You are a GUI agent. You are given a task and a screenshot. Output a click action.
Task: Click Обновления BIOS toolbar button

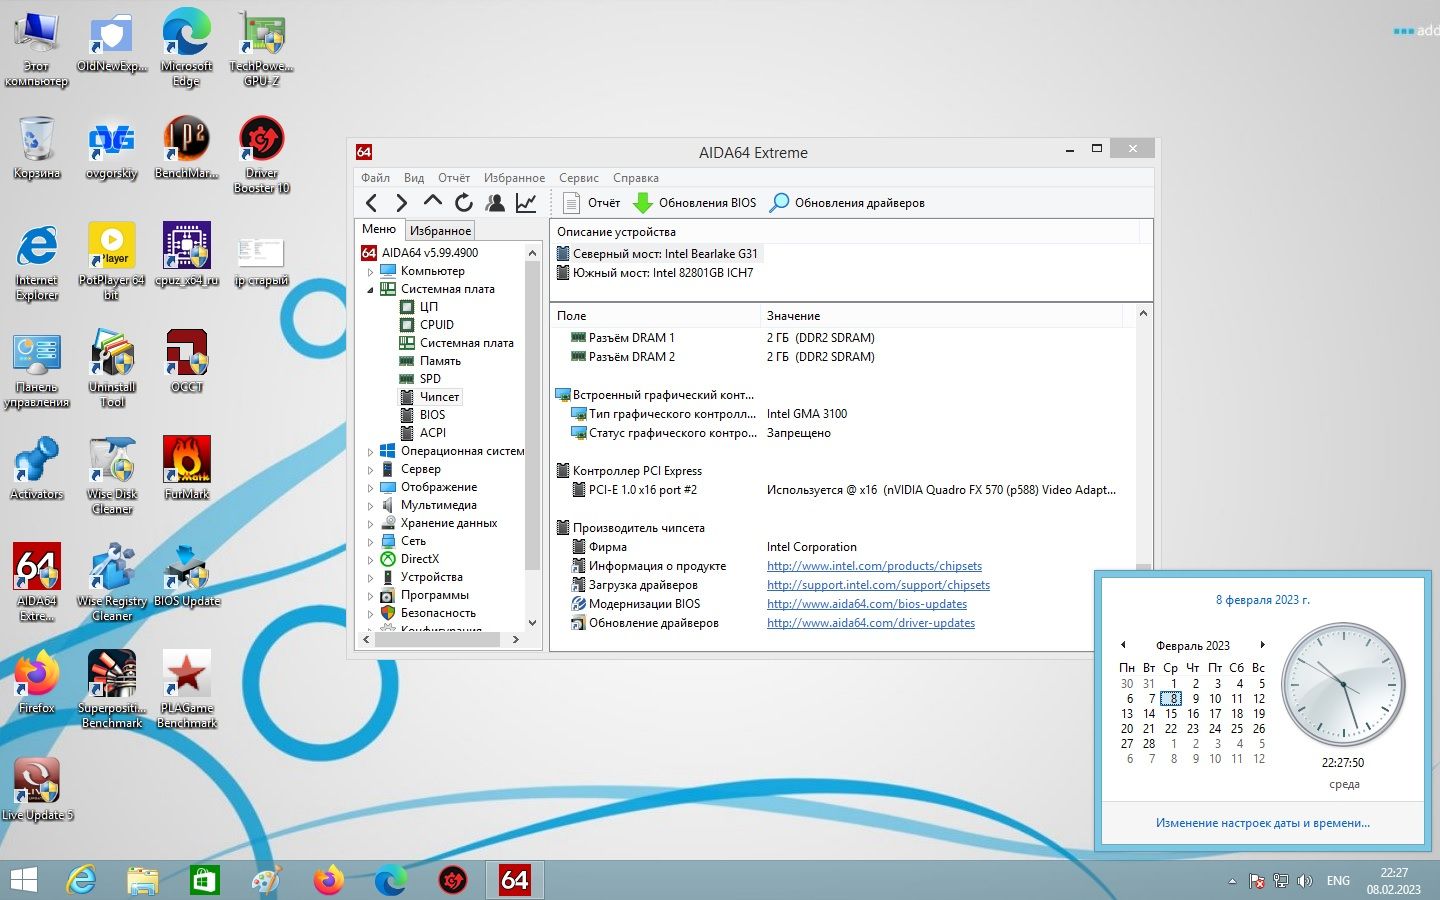[695, 203]
